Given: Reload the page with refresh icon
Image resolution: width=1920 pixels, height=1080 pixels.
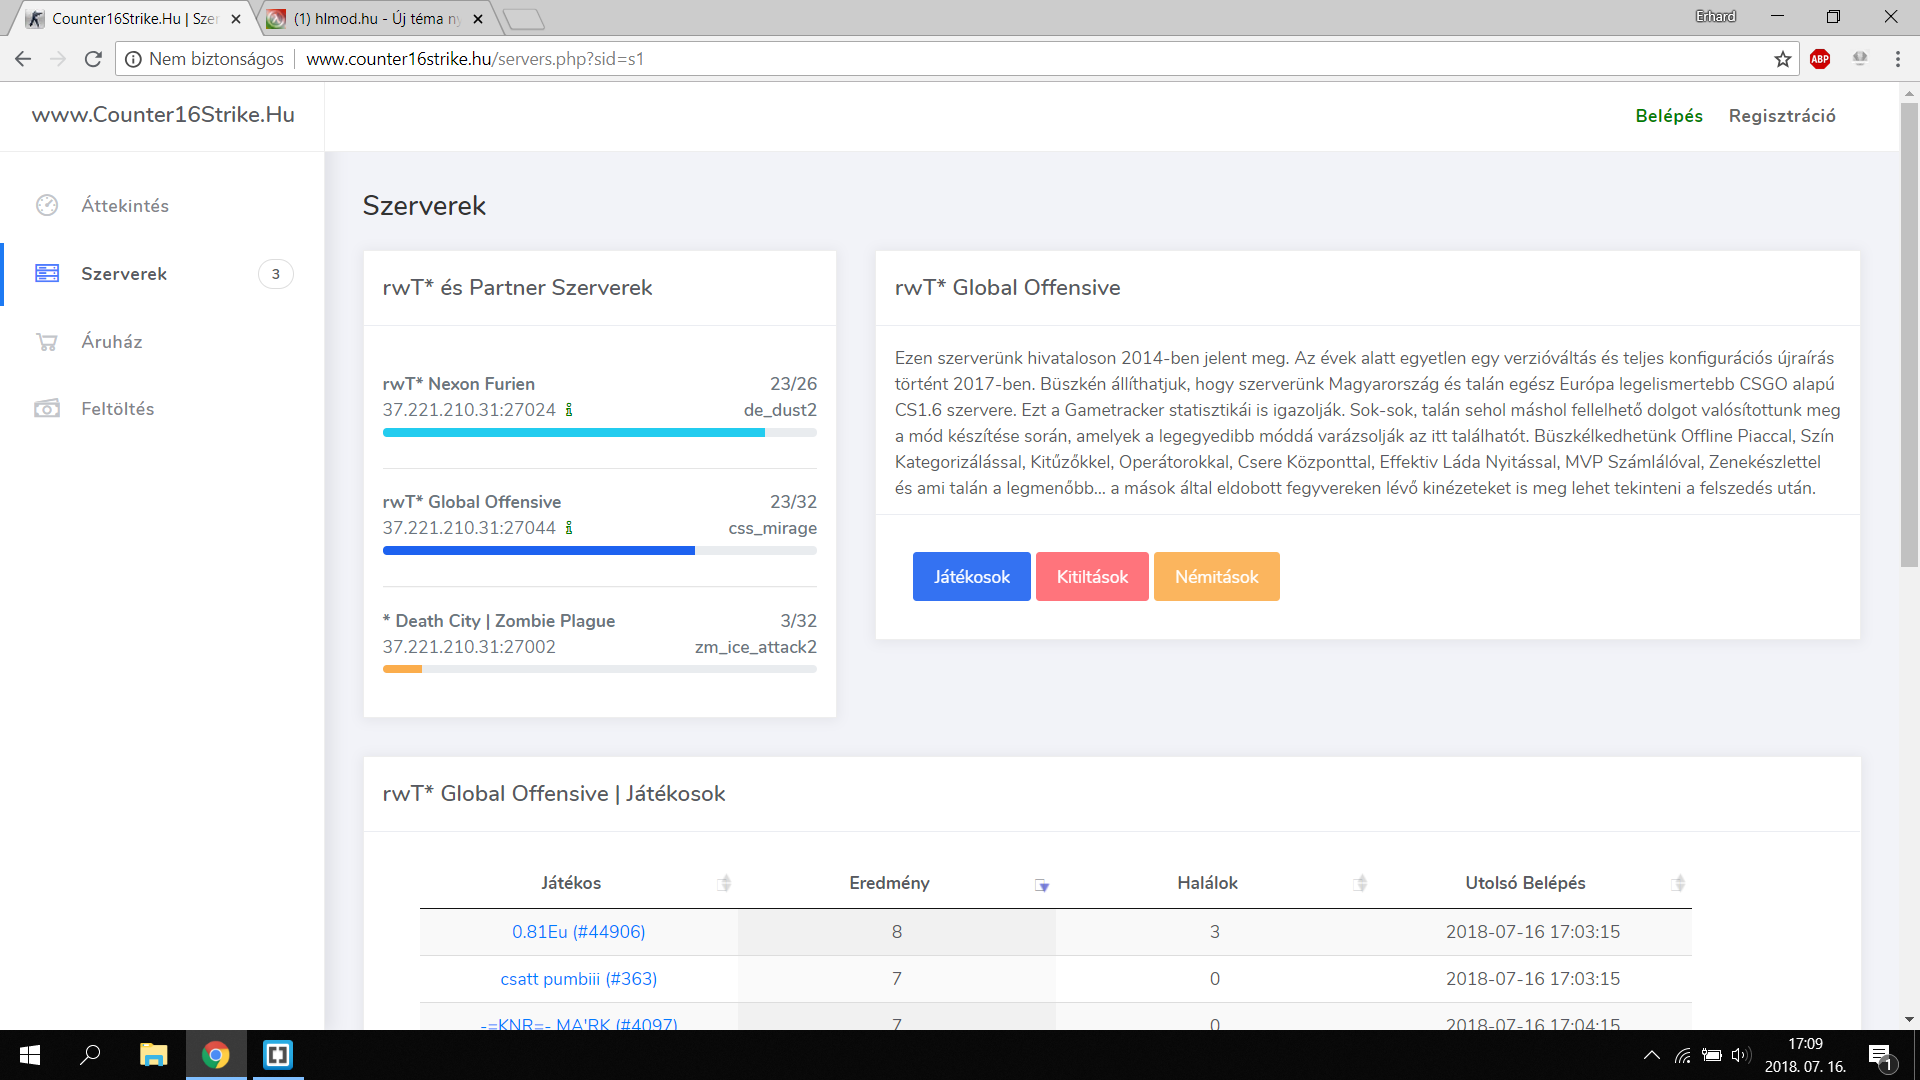Looking at the screenshot, I should coord(93,59).
